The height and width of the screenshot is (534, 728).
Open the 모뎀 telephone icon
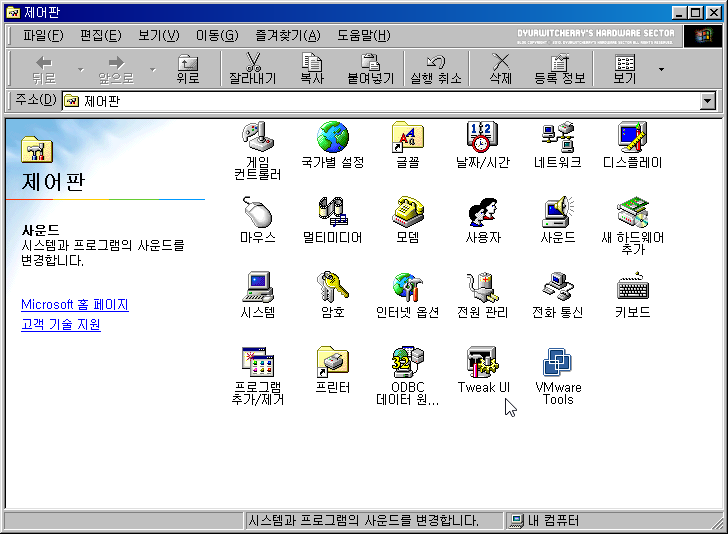407,212
